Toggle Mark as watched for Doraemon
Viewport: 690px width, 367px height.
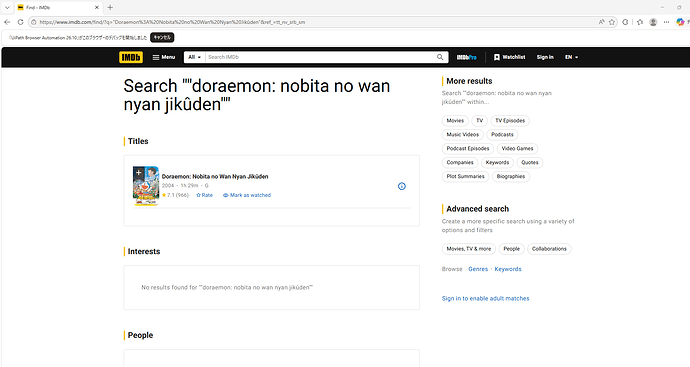click(247, 195)
